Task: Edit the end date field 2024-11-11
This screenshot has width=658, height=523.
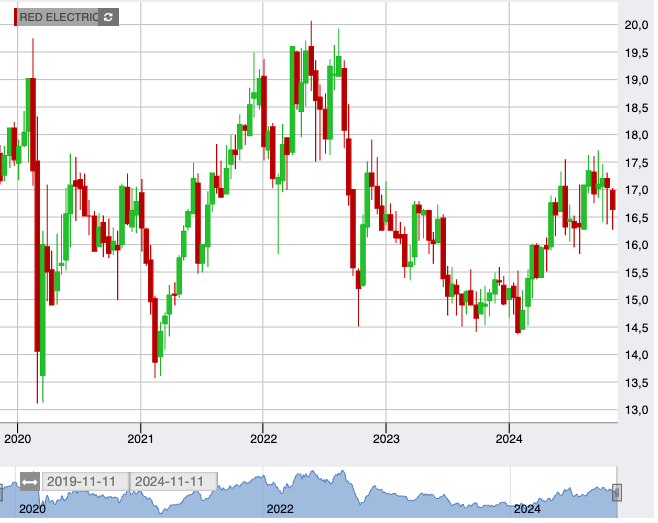Action: 173,482
